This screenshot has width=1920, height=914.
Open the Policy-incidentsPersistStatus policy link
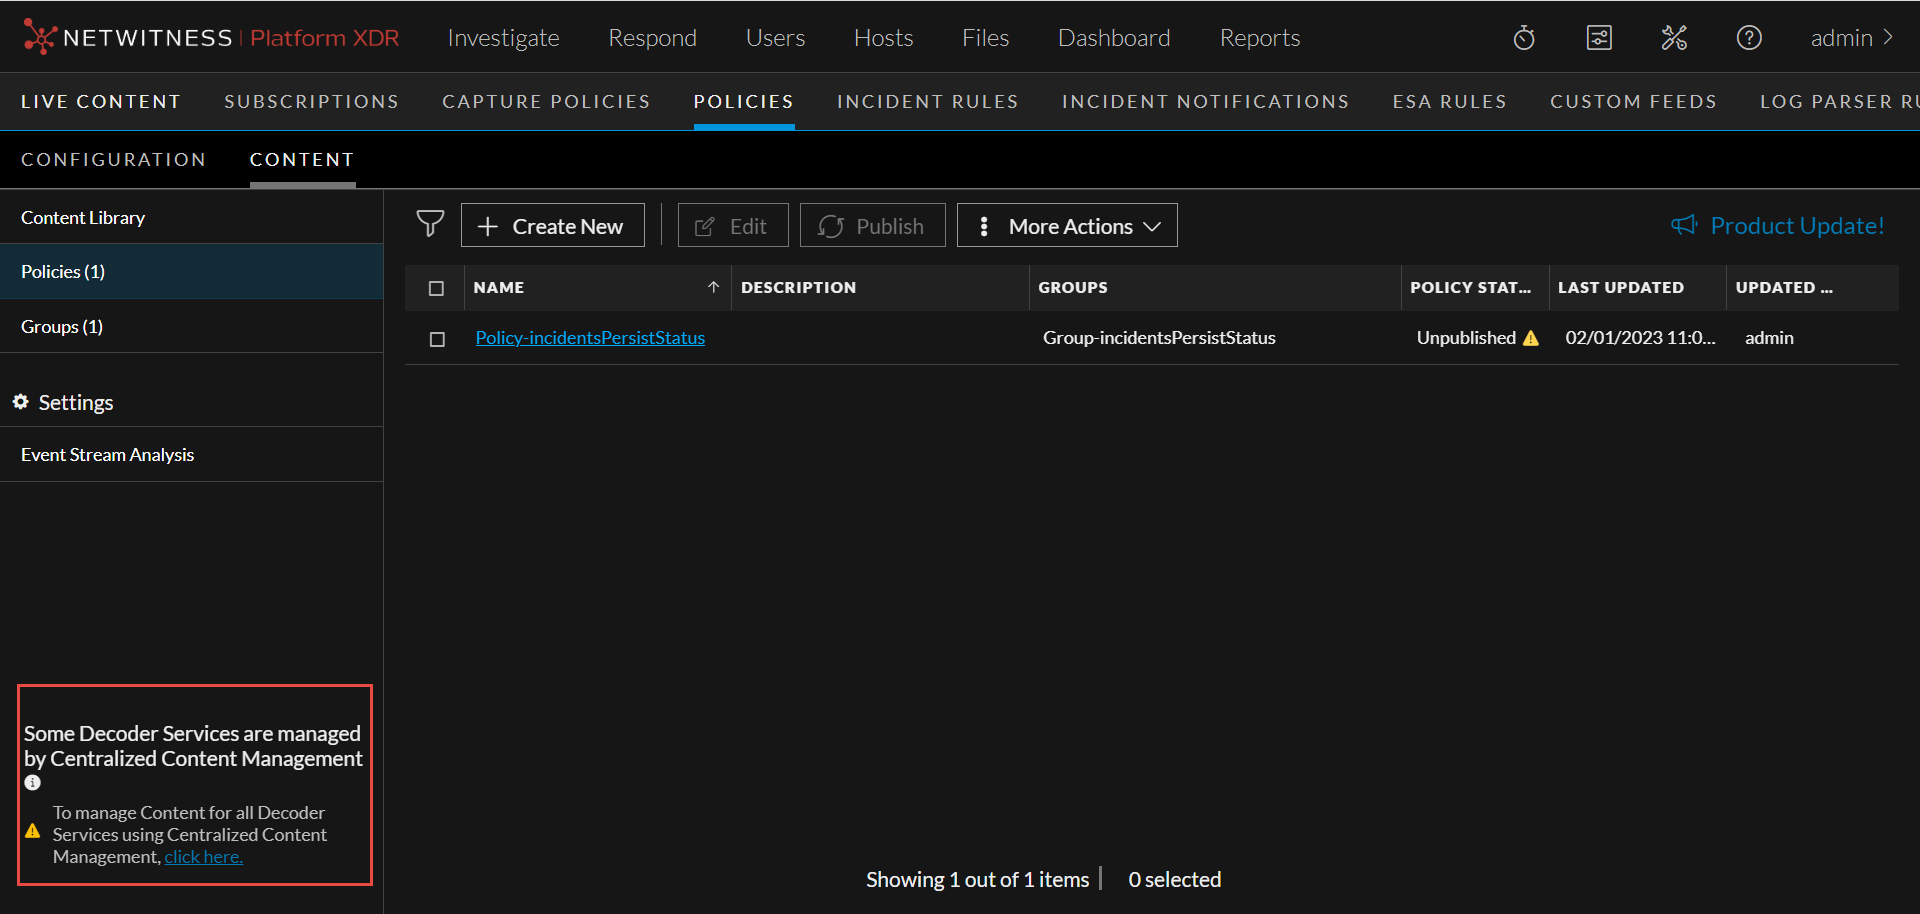click(590, 338)
